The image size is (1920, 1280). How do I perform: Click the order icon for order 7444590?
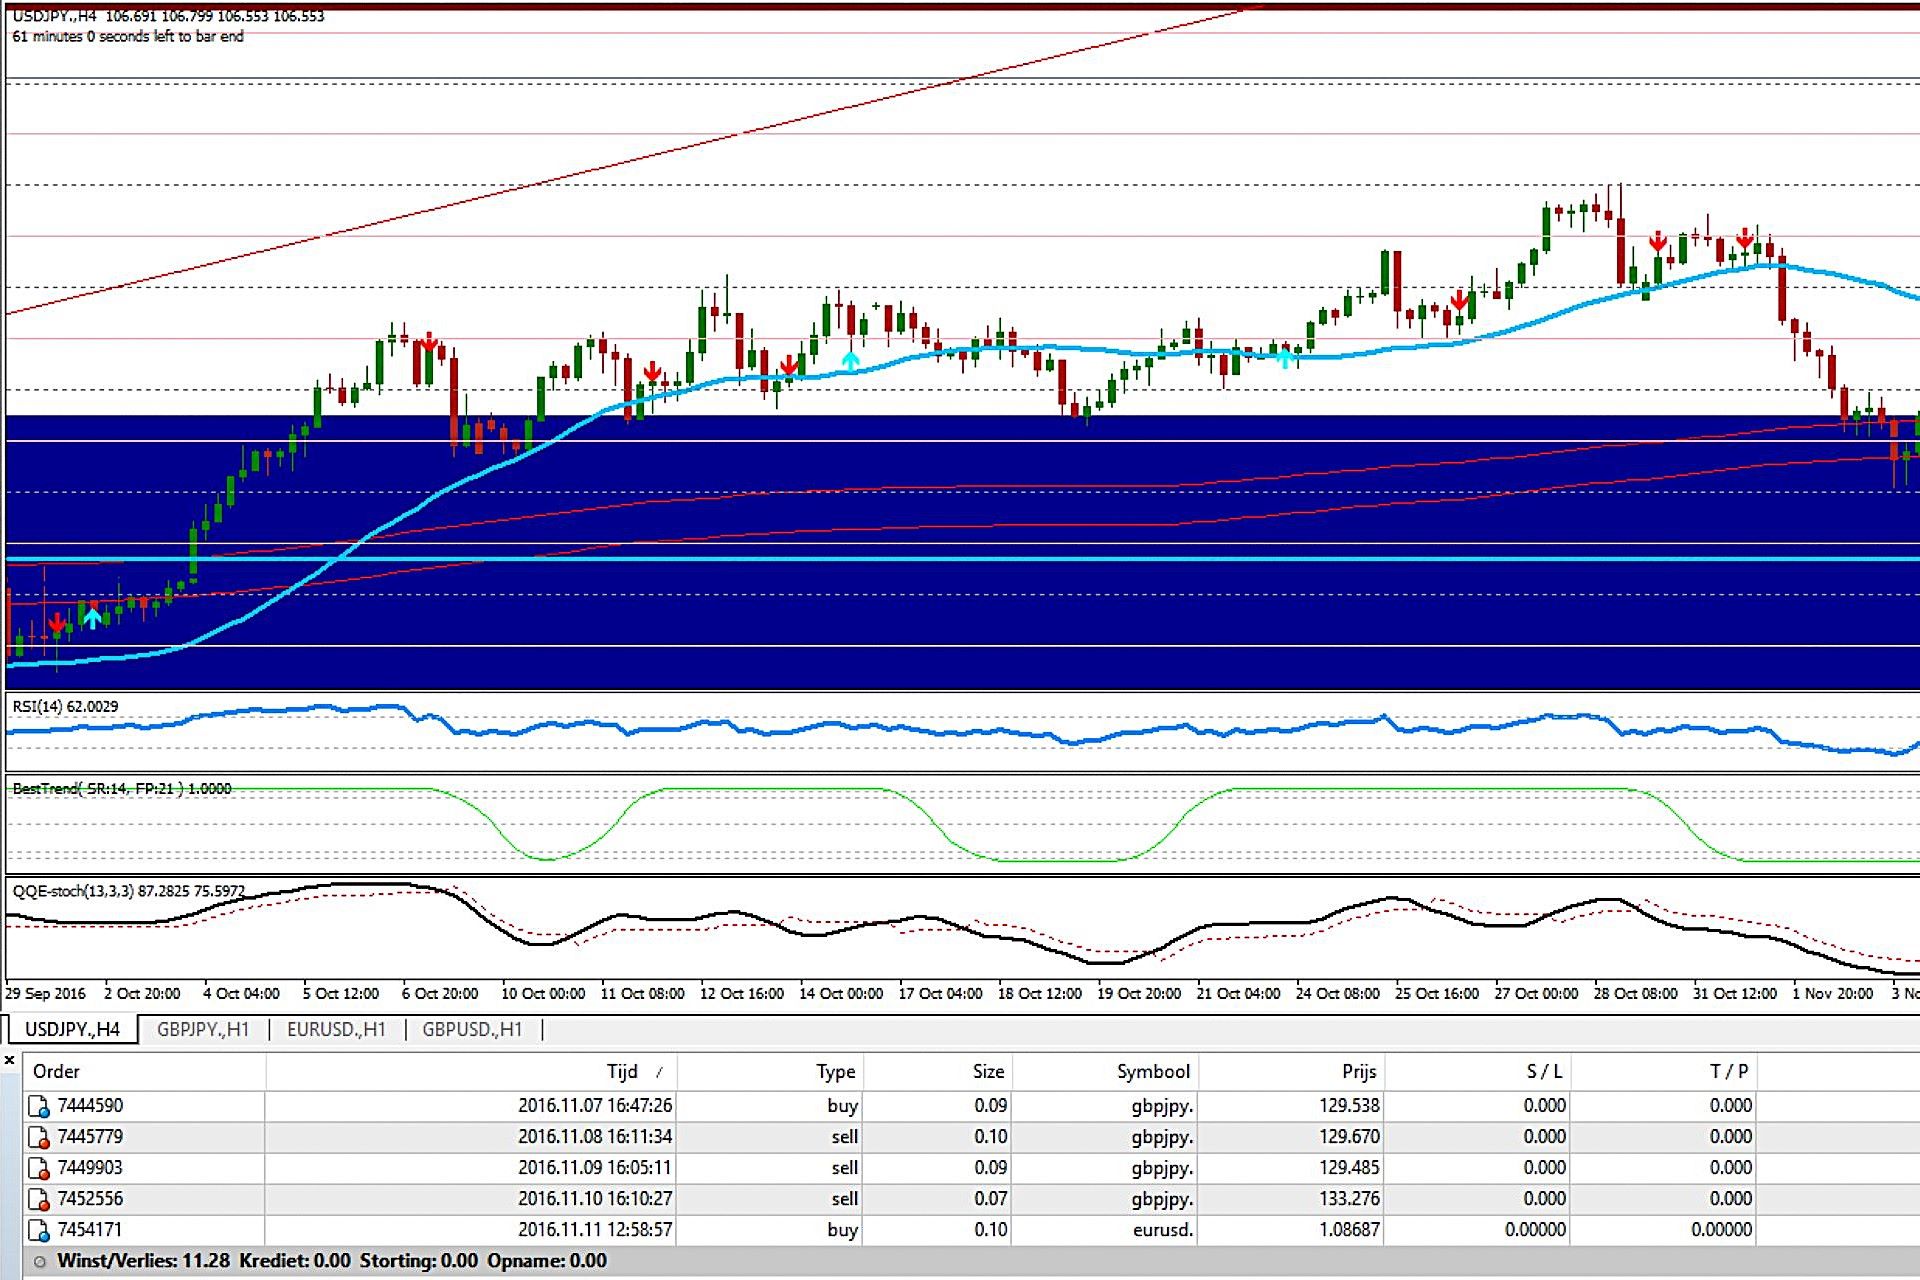tap(39, 1106)
